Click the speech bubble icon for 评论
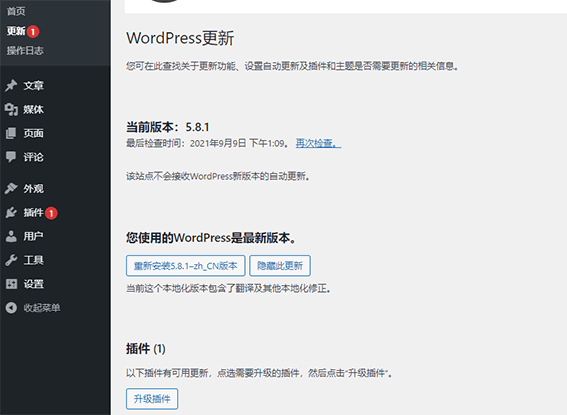Image resolution: width=567 pixels, height=415 pixels. point(11,157)
